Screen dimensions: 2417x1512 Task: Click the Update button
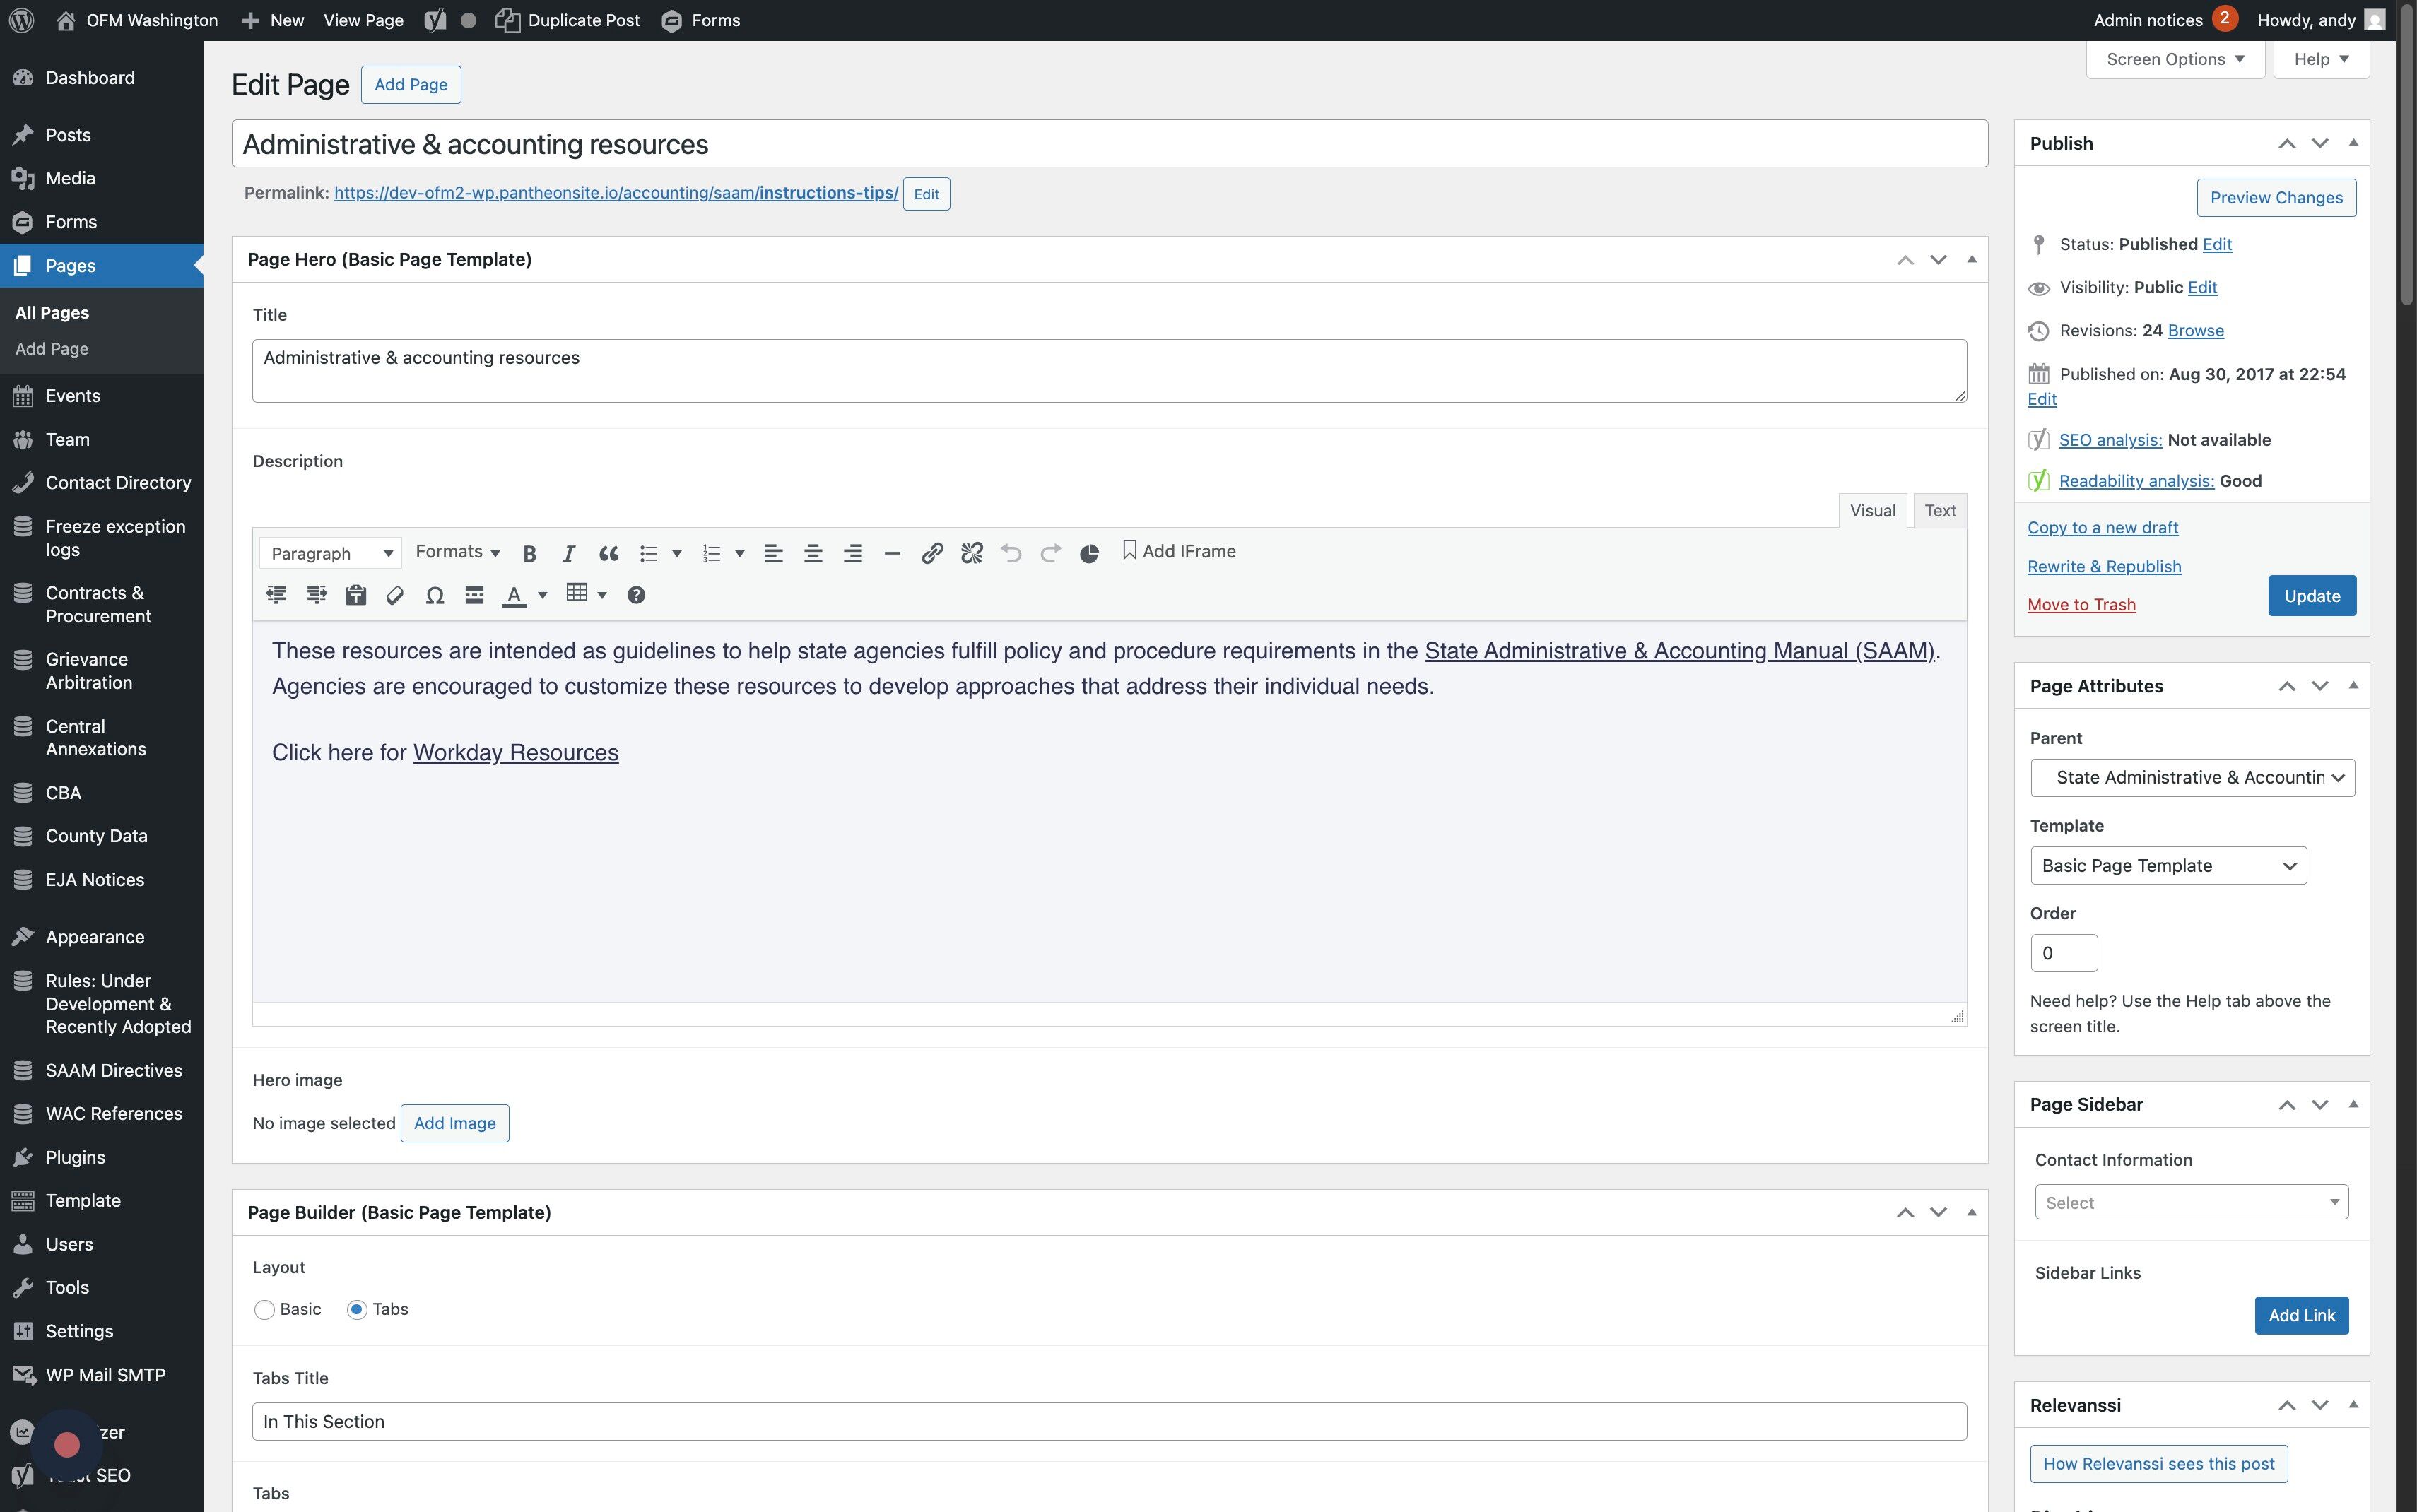click(2311, 596)
